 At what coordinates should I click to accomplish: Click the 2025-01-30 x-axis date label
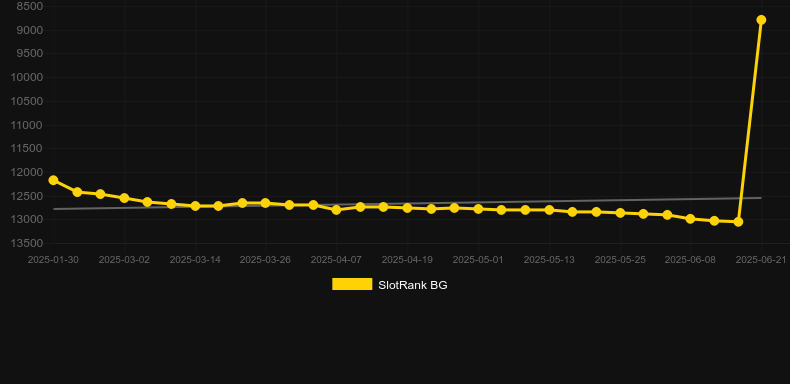pyautogui.click(x=53, y=260)
